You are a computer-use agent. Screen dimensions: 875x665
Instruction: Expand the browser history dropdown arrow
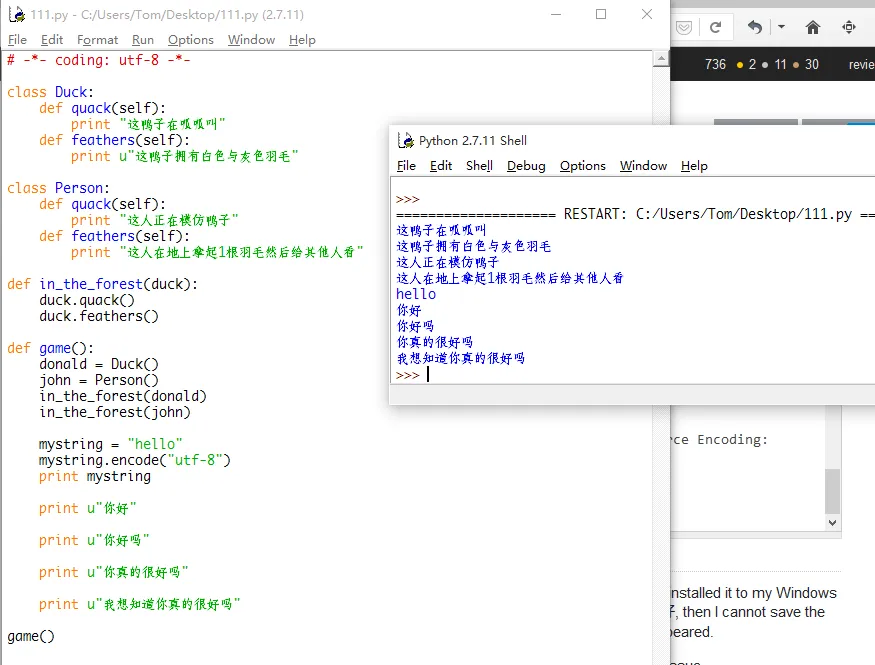[781, 26]
